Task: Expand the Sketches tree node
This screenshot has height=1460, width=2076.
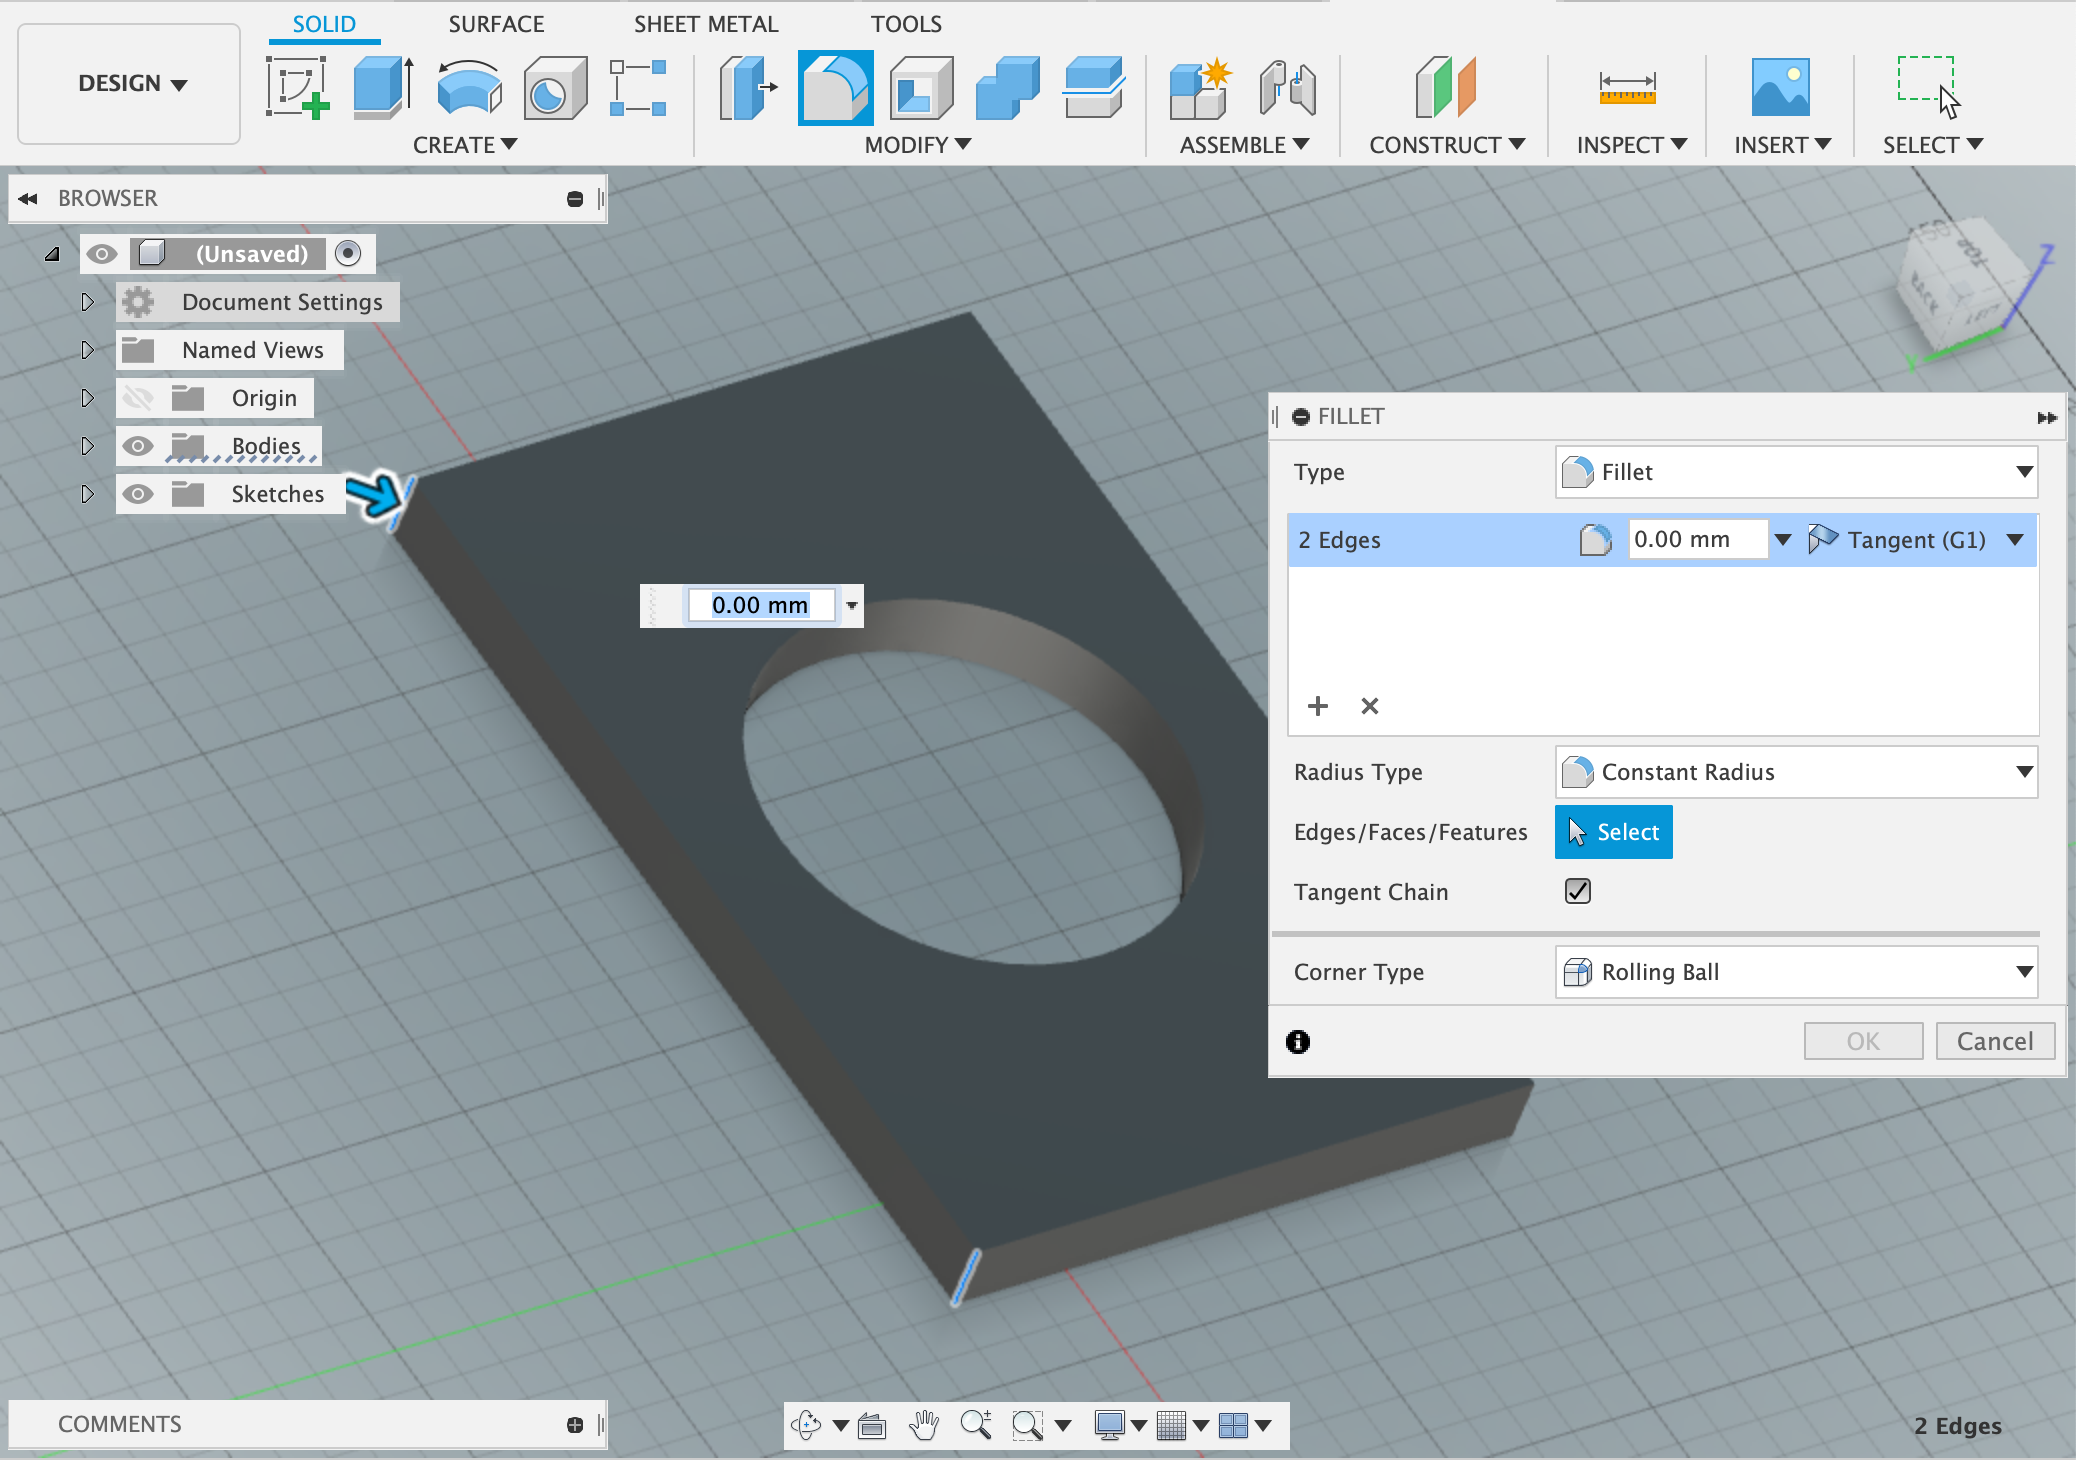Action: click(87, 494)
